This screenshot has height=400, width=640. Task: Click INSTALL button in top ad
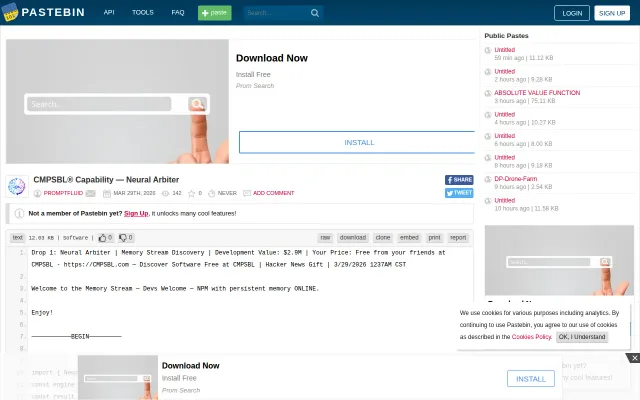pyautogui.click(x=359, y=142)
